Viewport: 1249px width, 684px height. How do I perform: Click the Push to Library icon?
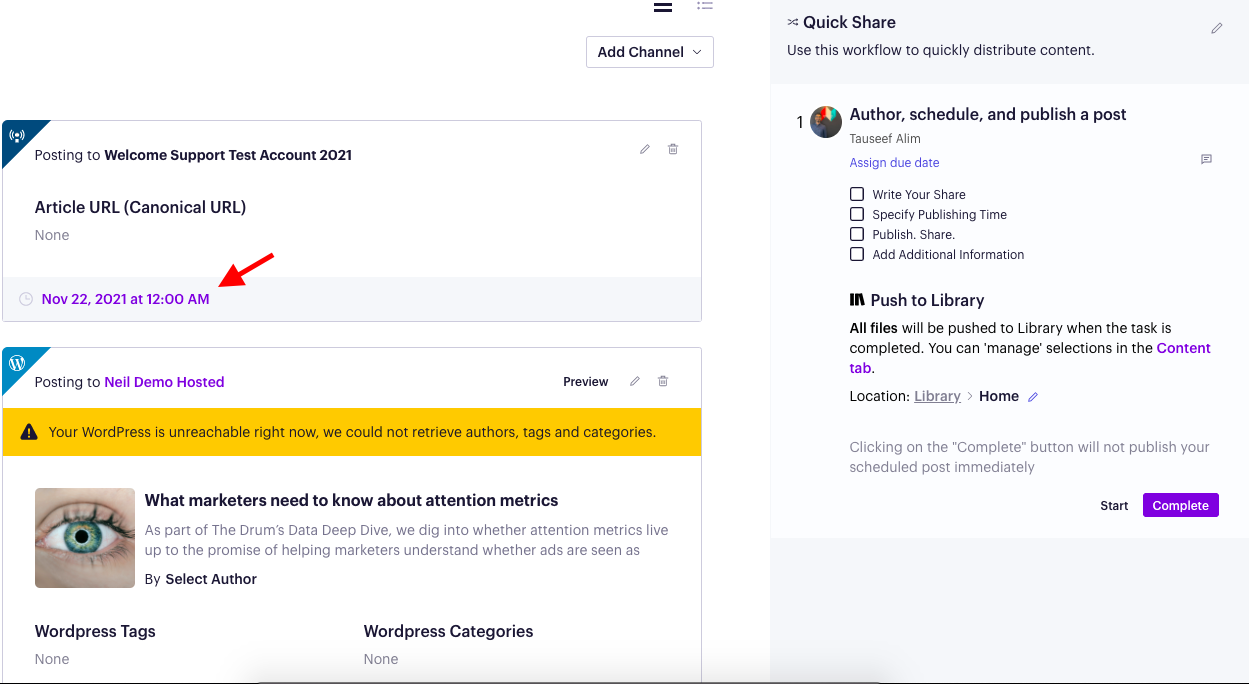[x=855, y=299]
